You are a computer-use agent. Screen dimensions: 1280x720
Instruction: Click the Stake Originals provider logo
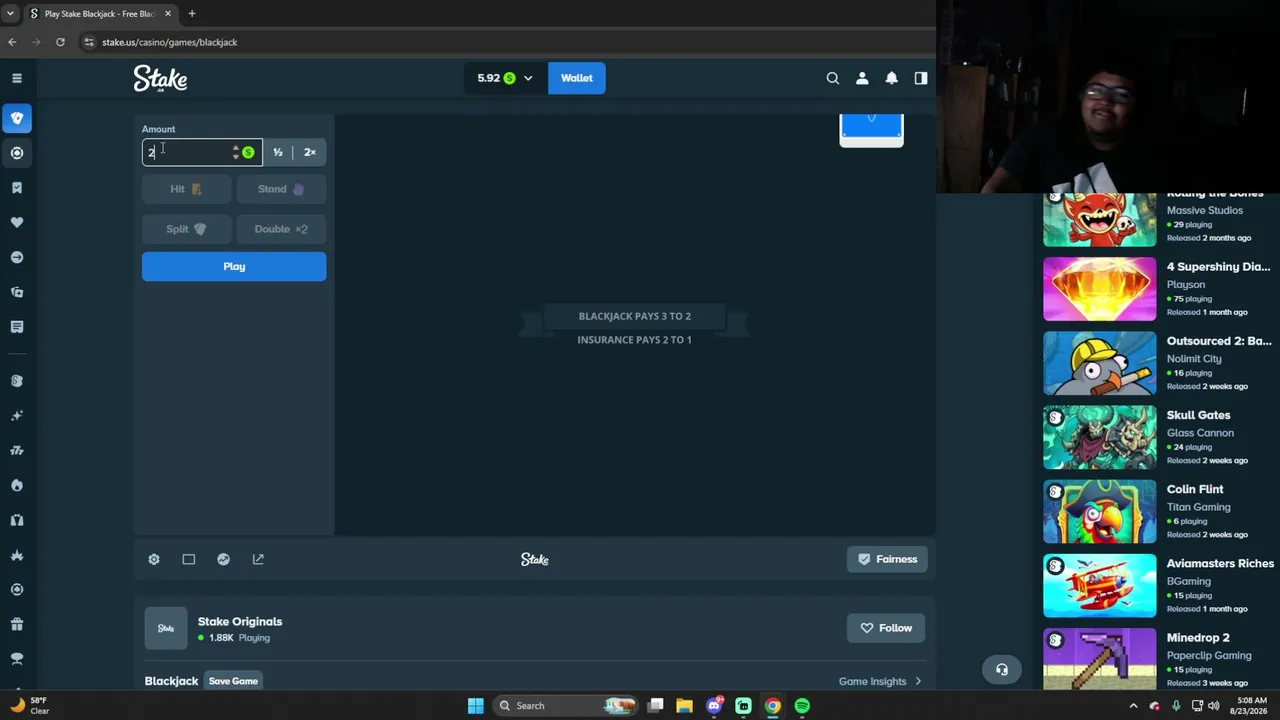point(166,628)
